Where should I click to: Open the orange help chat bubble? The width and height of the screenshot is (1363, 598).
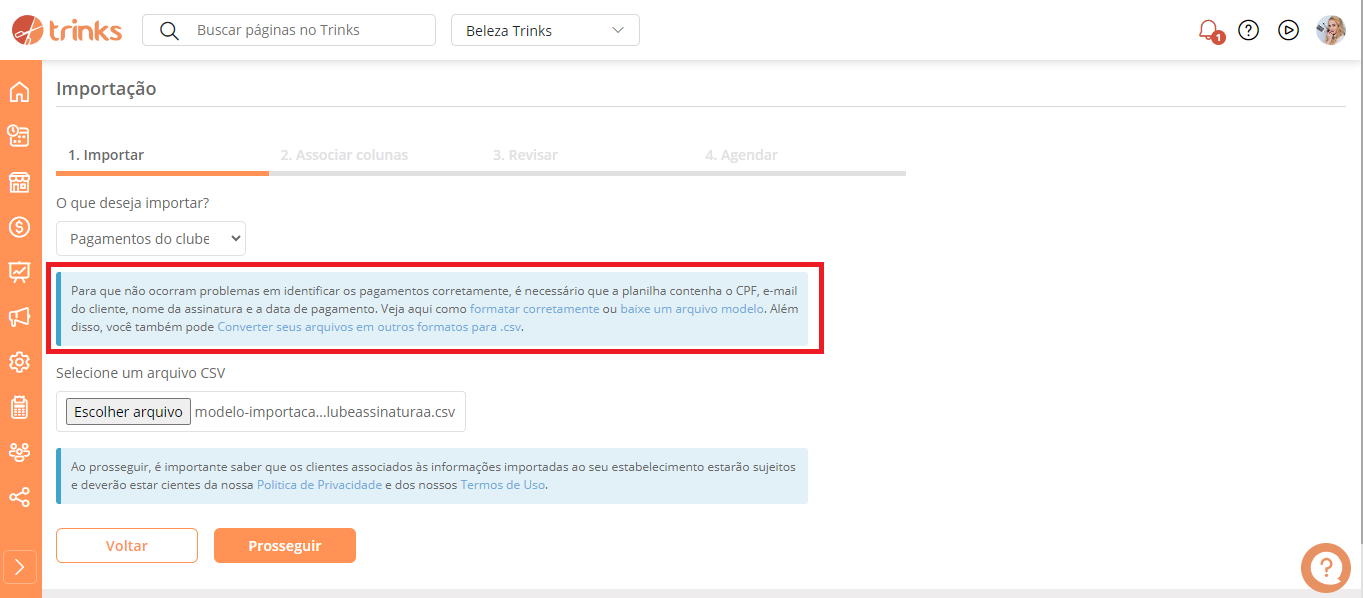[x=1326, y=568]
